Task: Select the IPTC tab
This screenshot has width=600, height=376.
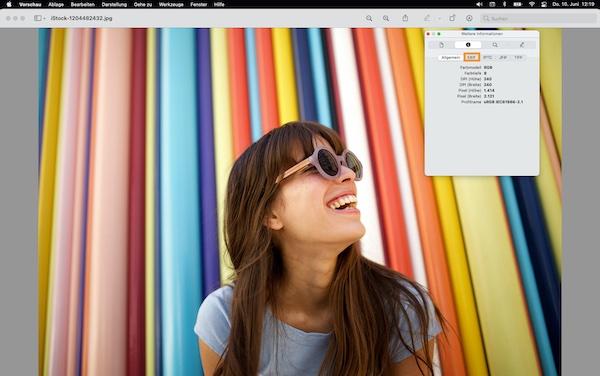Action: coord(488,57)
